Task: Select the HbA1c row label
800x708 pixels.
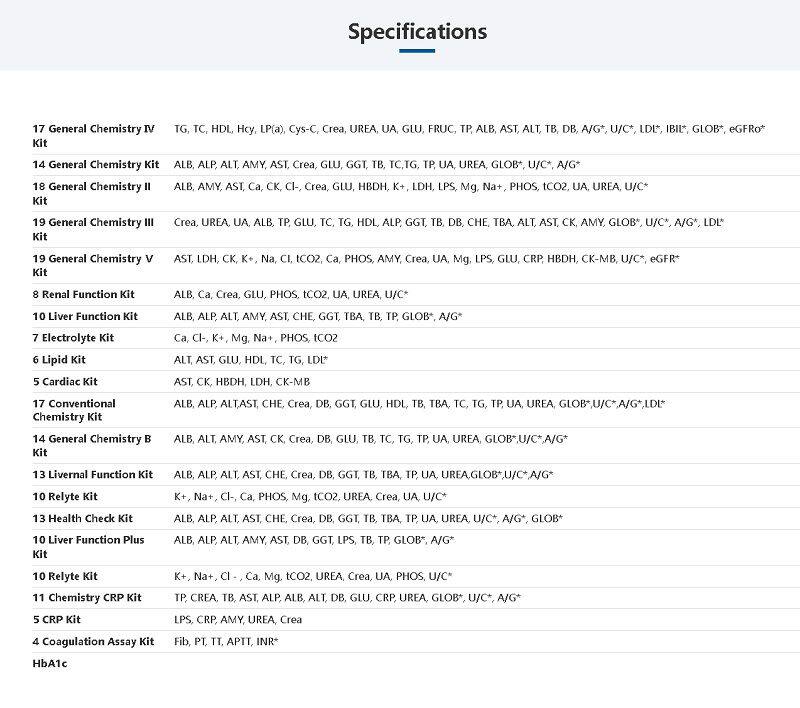Action: click(49, 663)
